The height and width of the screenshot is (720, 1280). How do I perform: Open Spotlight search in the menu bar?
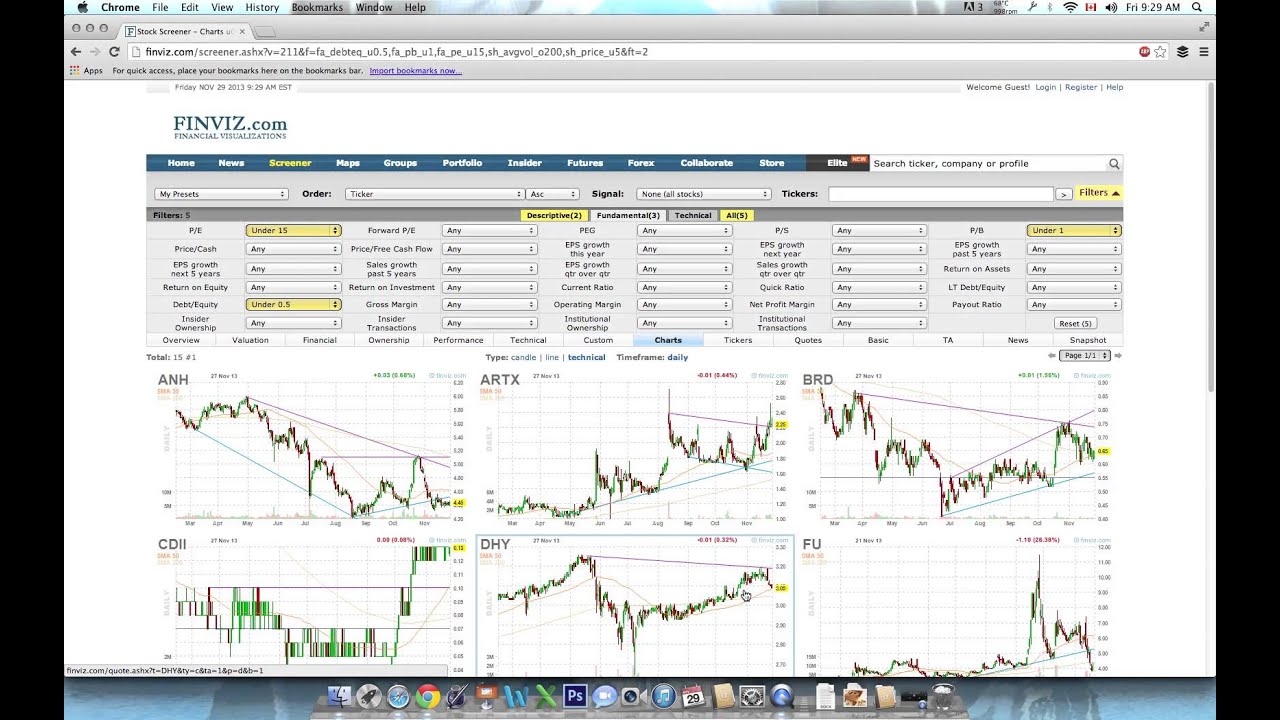pos(1198,7)
